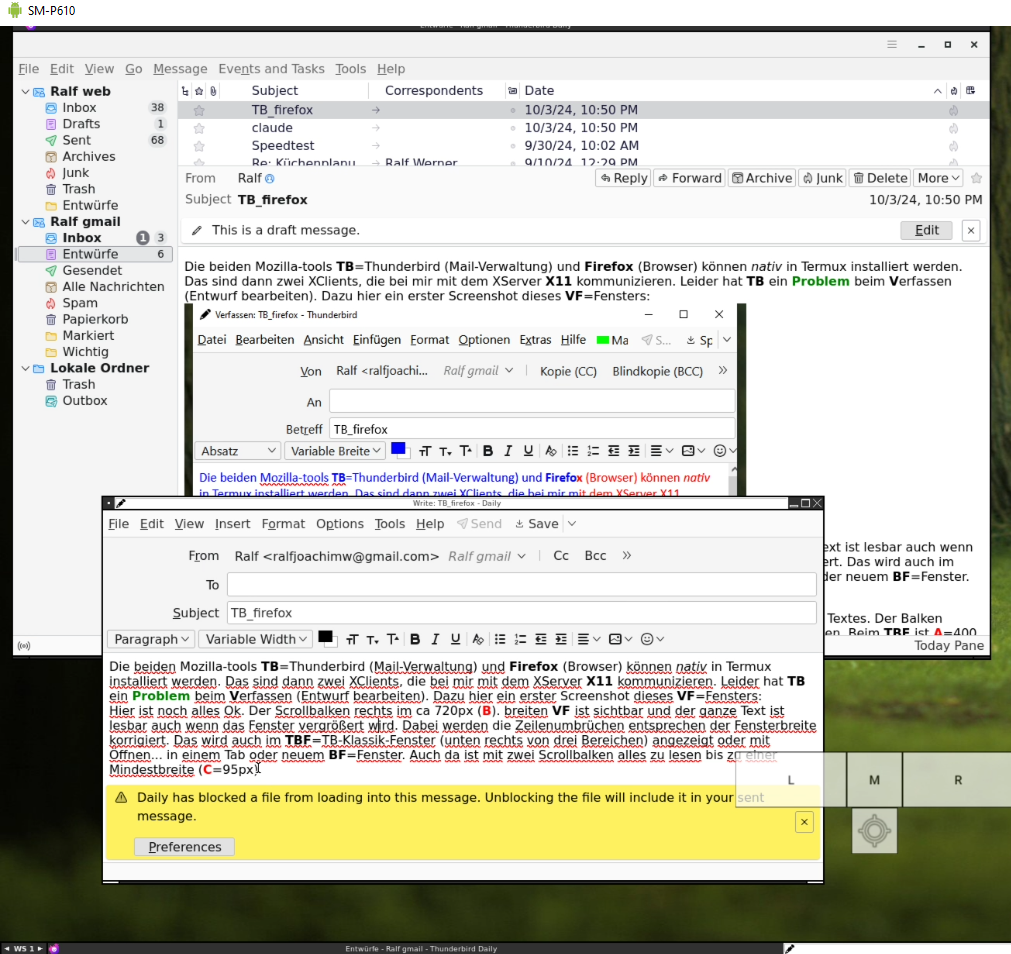Click Preferences in the yellow notification
This screenshot has width=1011, height=954.
tap(185, 847)
